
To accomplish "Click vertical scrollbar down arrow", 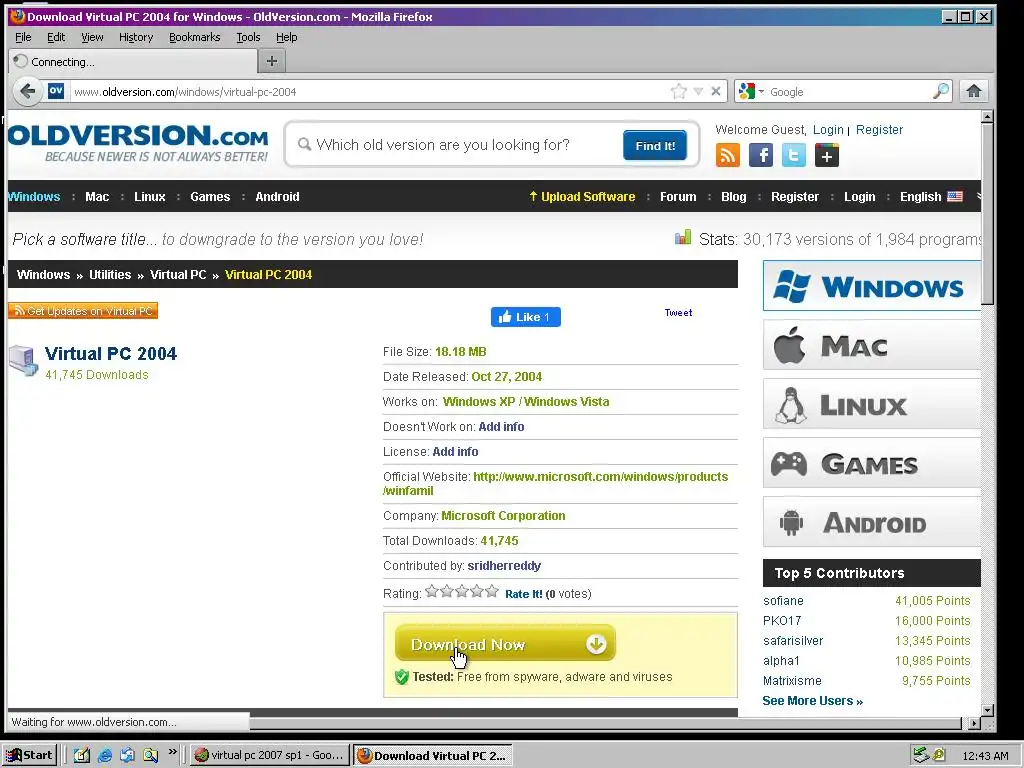I will coord(987,710).
